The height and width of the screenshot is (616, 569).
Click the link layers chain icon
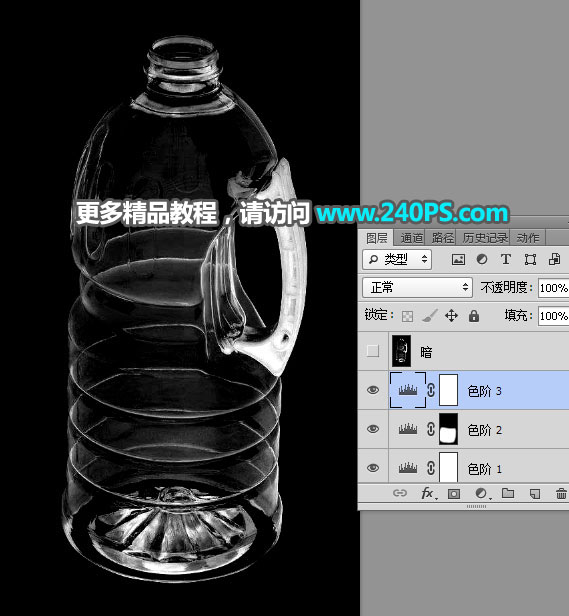pos(400,493)
